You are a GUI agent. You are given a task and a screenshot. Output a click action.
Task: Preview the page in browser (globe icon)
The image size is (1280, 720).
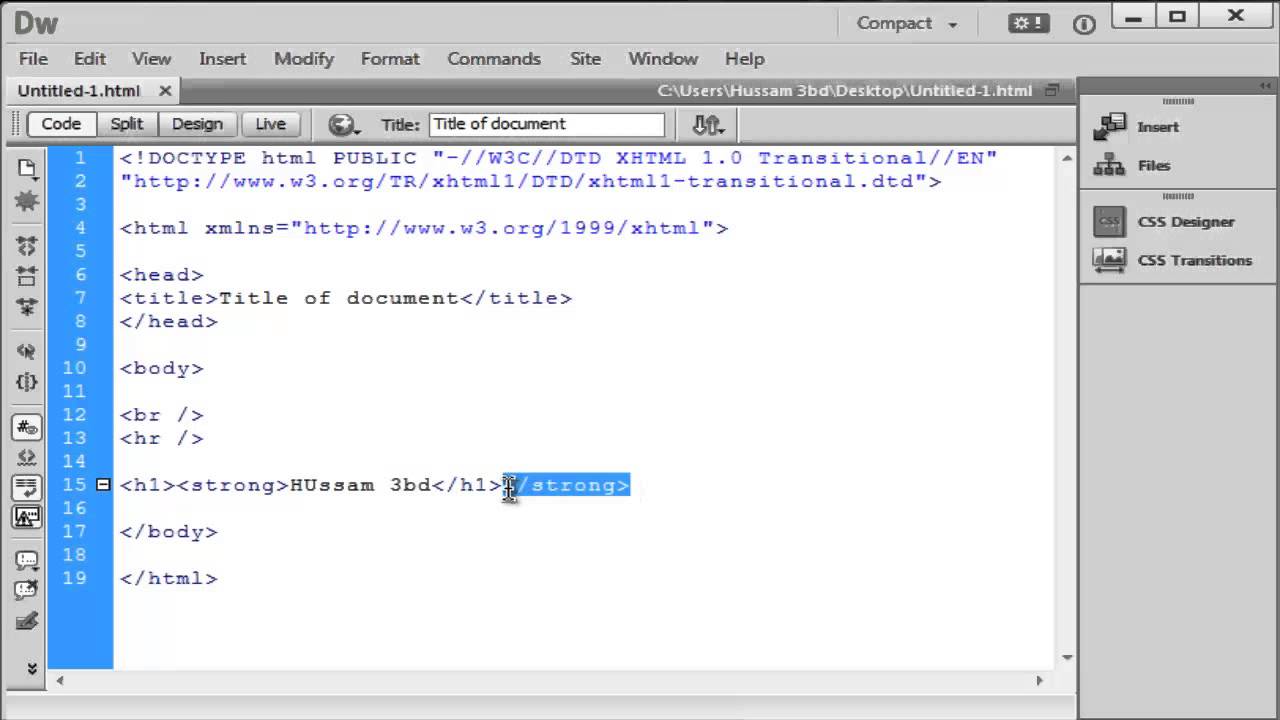(344, 124)
